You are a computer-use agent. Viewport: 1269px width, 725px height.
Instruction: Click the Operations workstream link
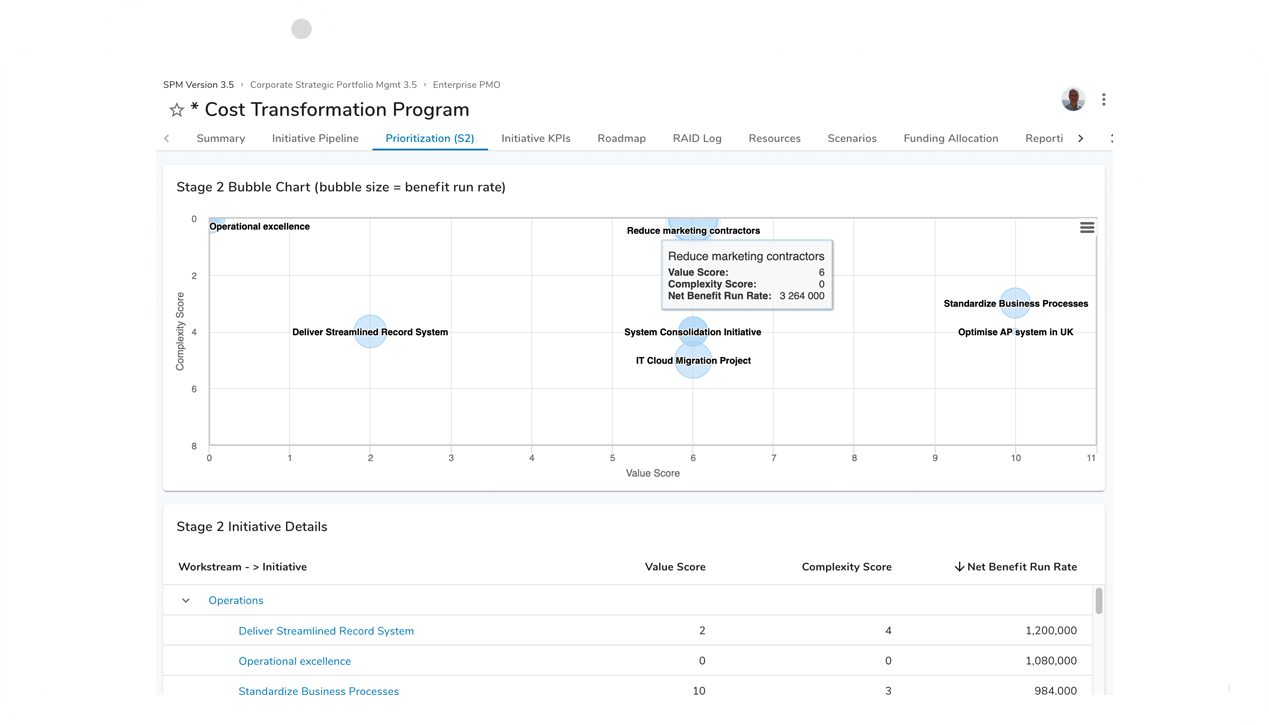point(236,601)
